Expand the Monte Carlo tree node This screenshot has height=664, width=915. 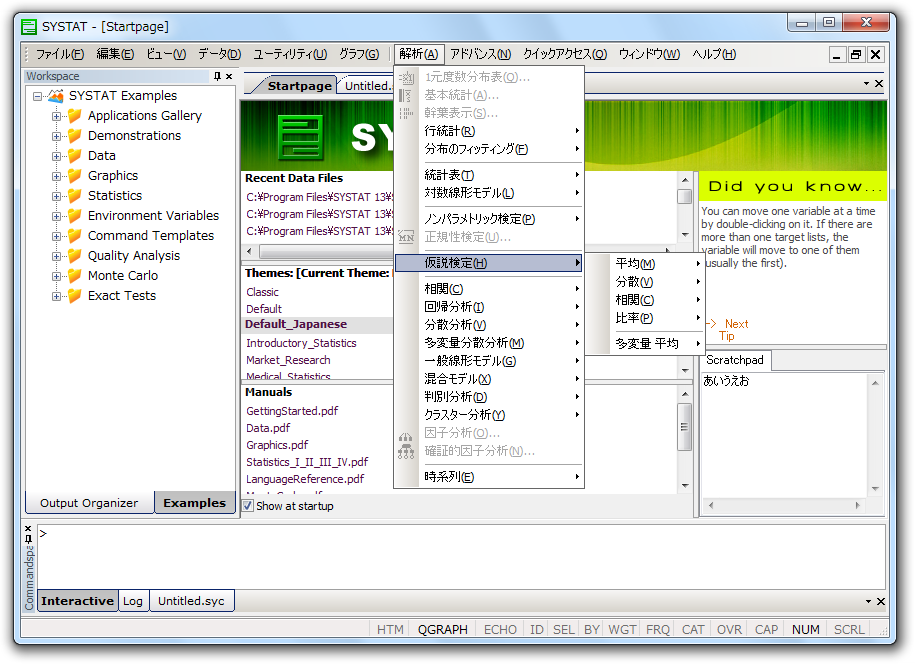56,276
